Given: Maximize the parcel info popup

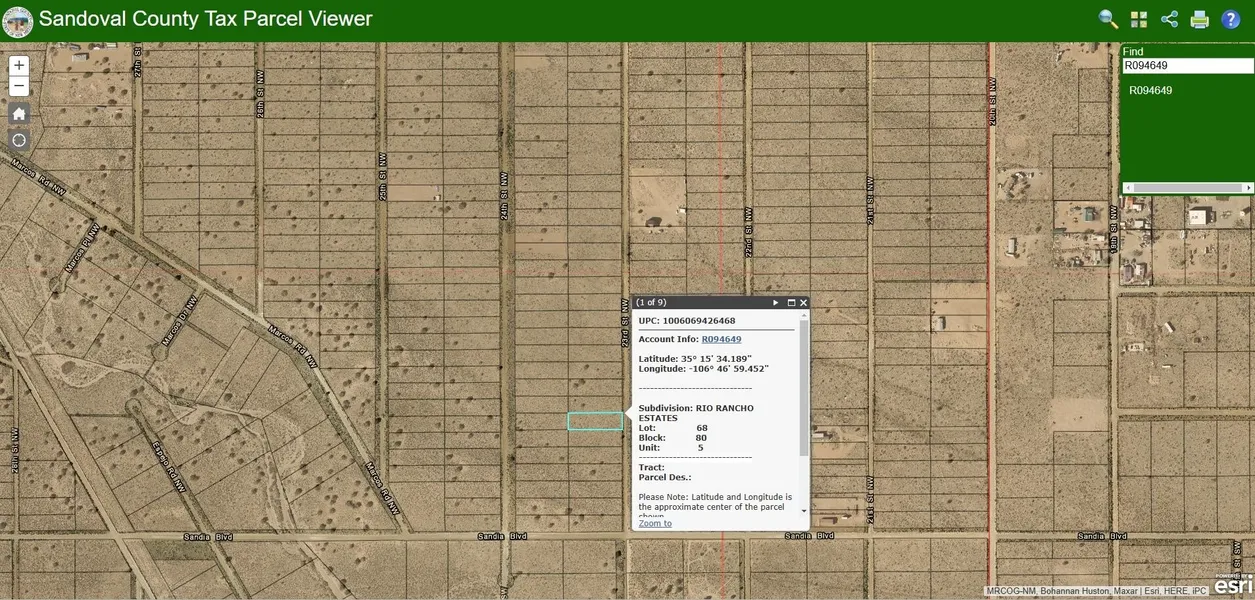Looking at the screenshot, I should (791, 302).
